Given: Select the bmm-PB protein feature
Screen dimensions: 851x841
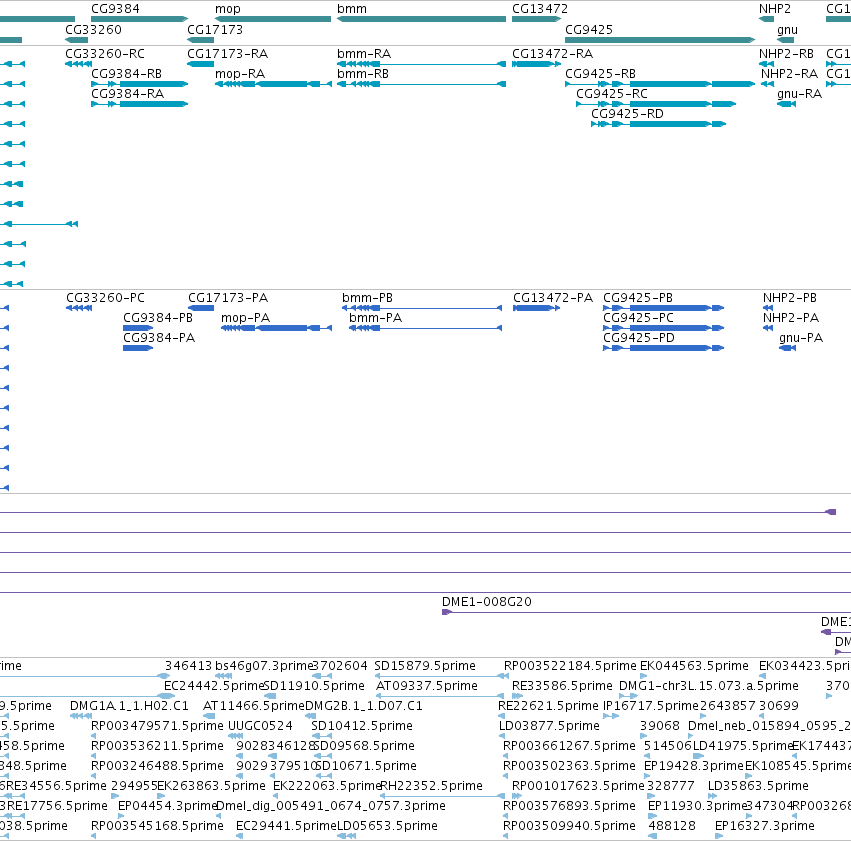Looking at the screenshot, I should [422, 308].
